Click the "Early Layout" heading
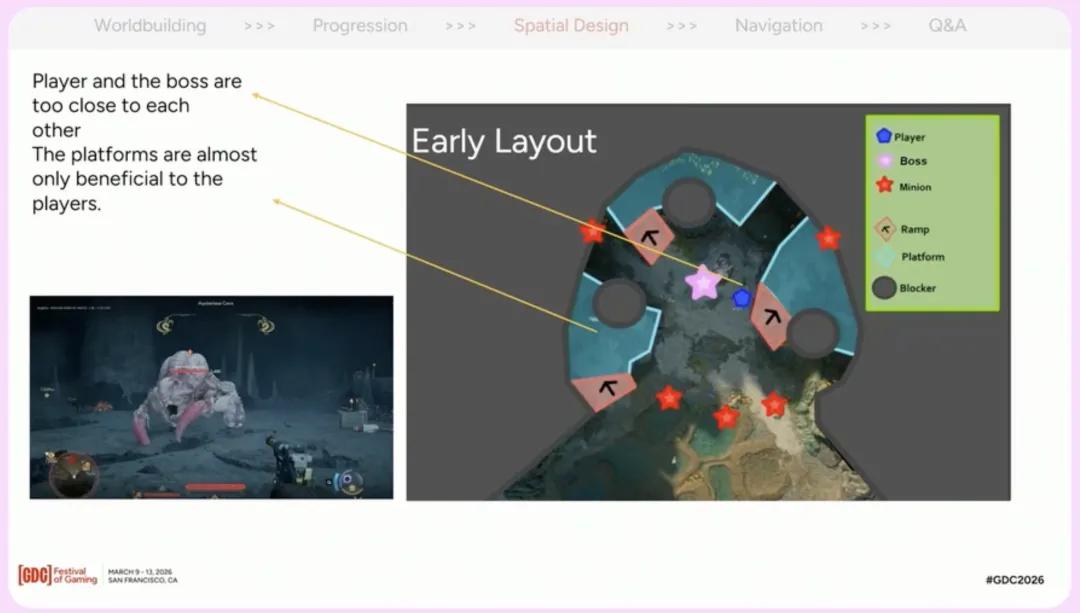 [x=503, y=142]
